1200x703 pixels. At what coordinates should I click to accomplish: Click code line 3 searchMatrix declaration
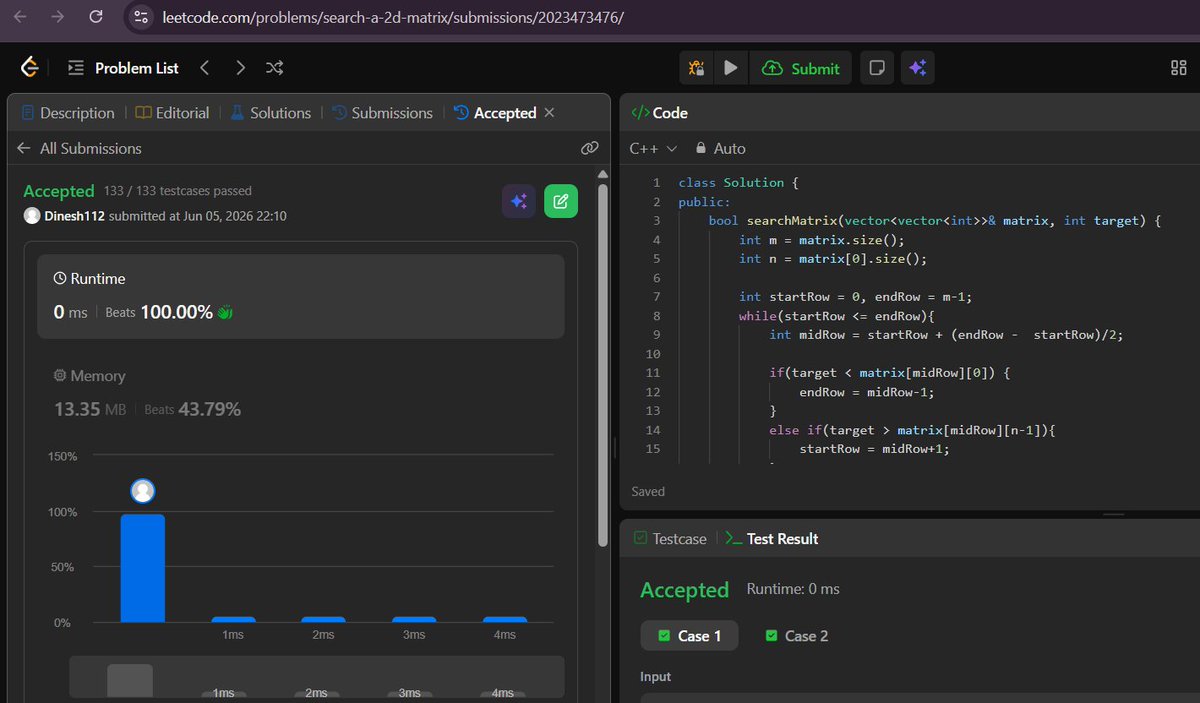pos(934,220)
